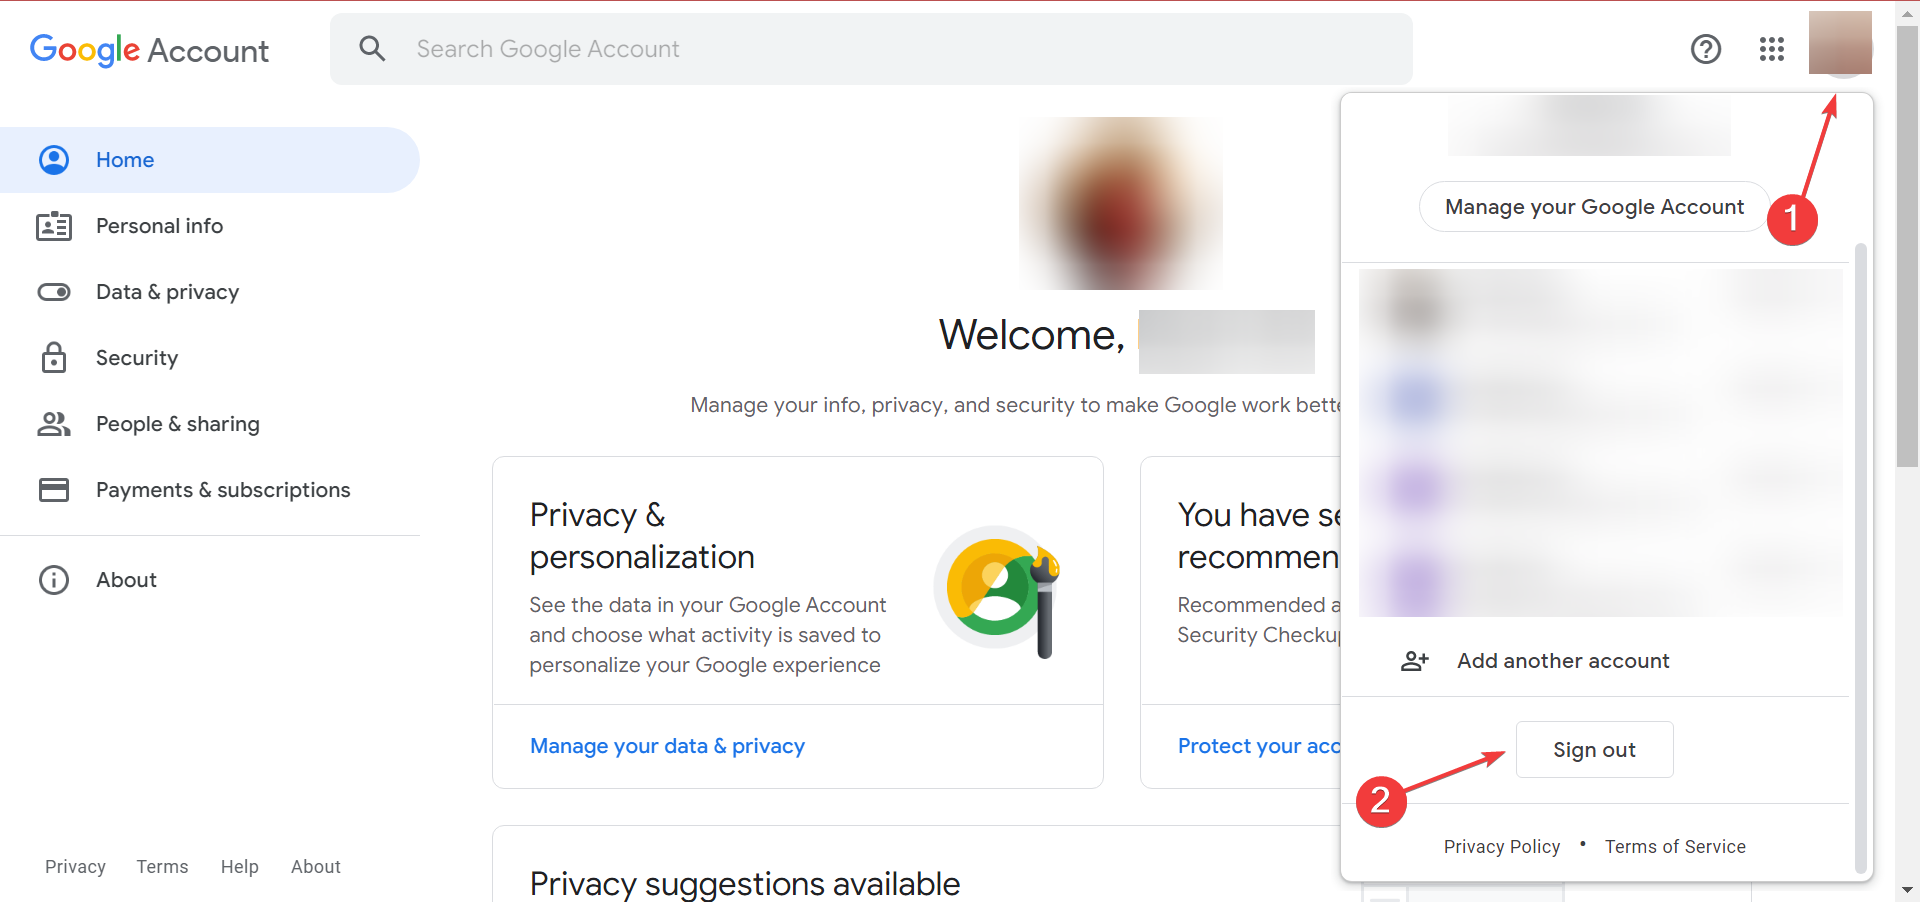Open Terms of Service link
The height and width of the screenshot is (902, 1920).
point(1675,847)
